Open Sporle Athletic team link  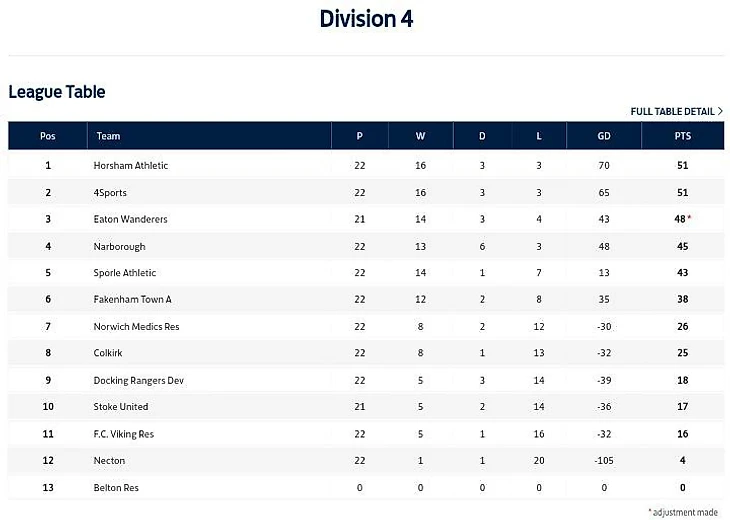pos(124,273)
